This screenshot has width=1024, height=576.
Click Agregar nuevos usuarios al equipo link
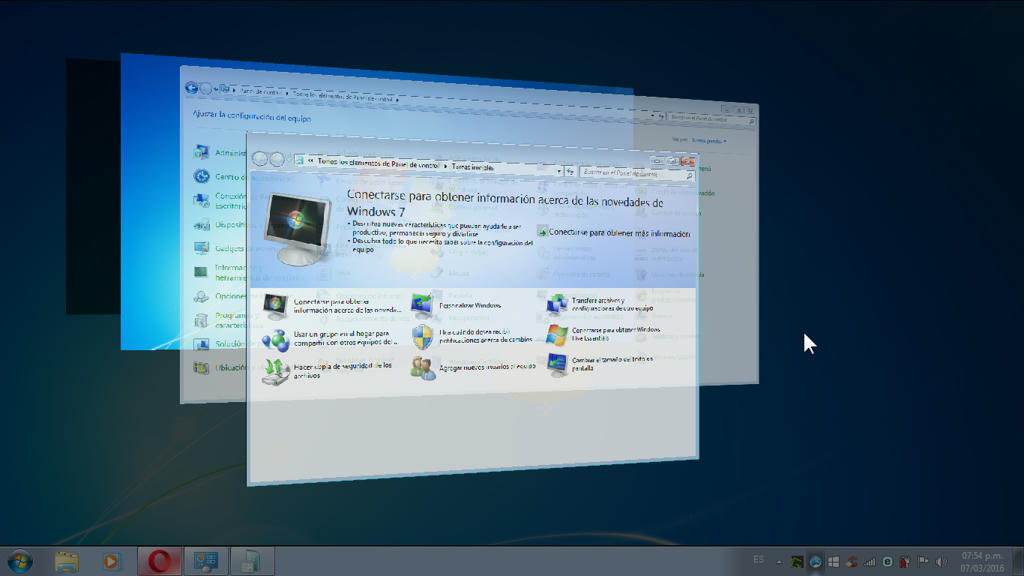point(487,367)
